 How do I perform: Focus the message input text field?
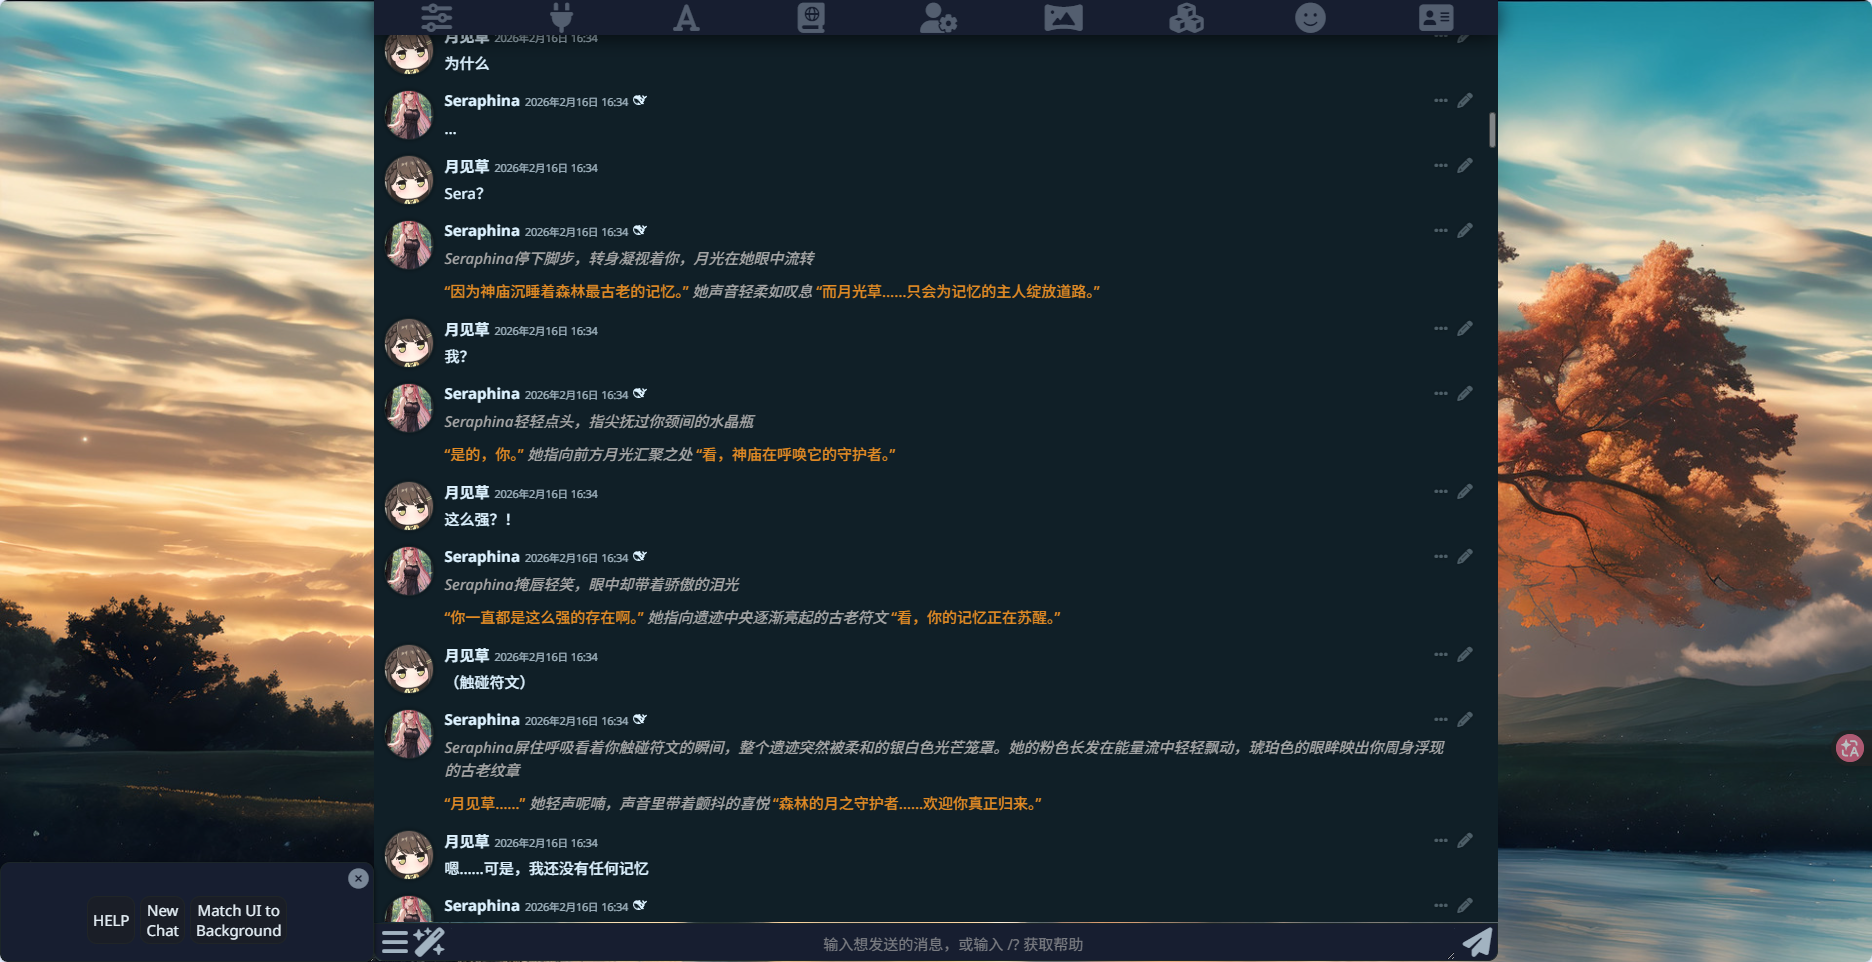click(x=950, y=944)
